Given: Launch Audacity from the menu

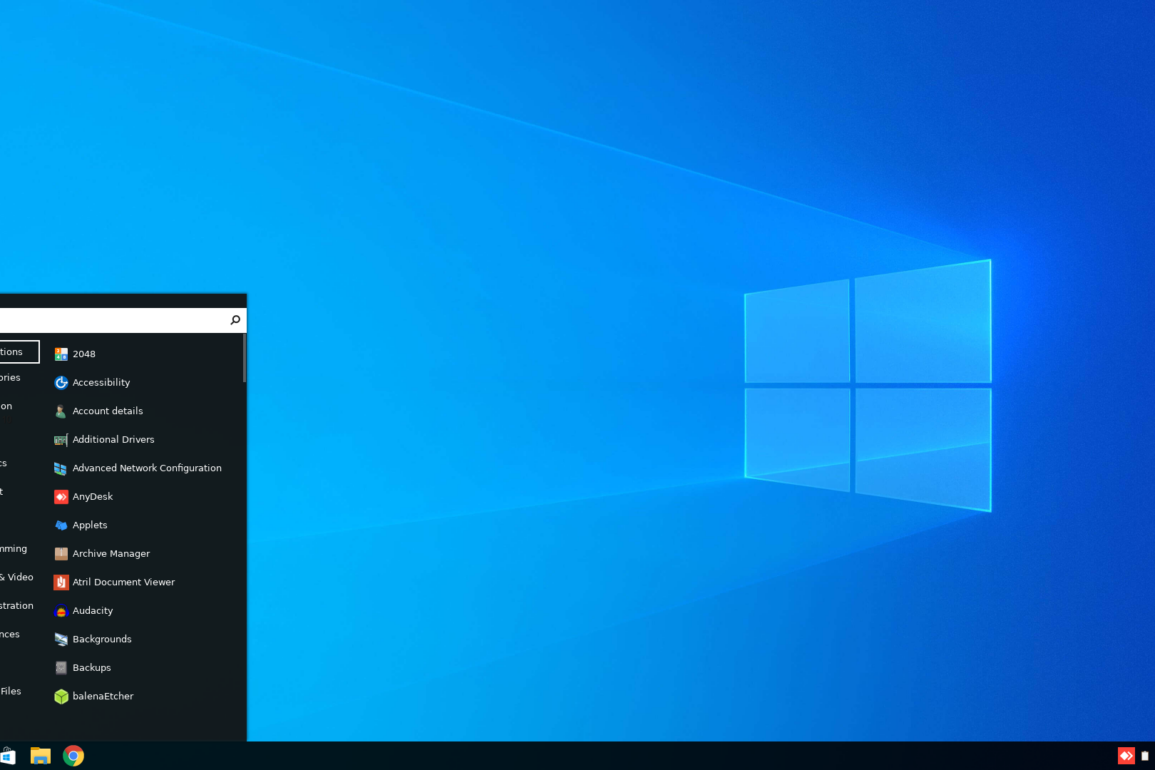Looking at the screenshot, I should point(92,611).
